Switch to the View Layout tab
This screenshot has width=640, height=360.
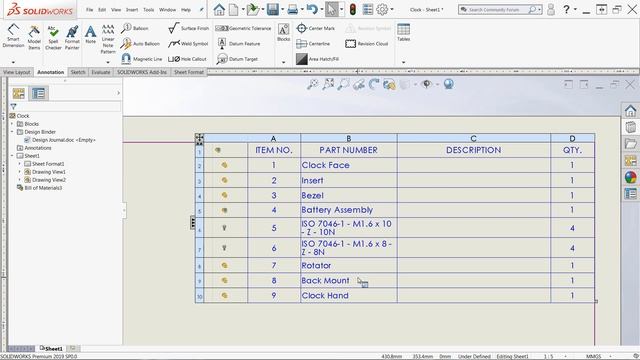[x=17, y=72]
